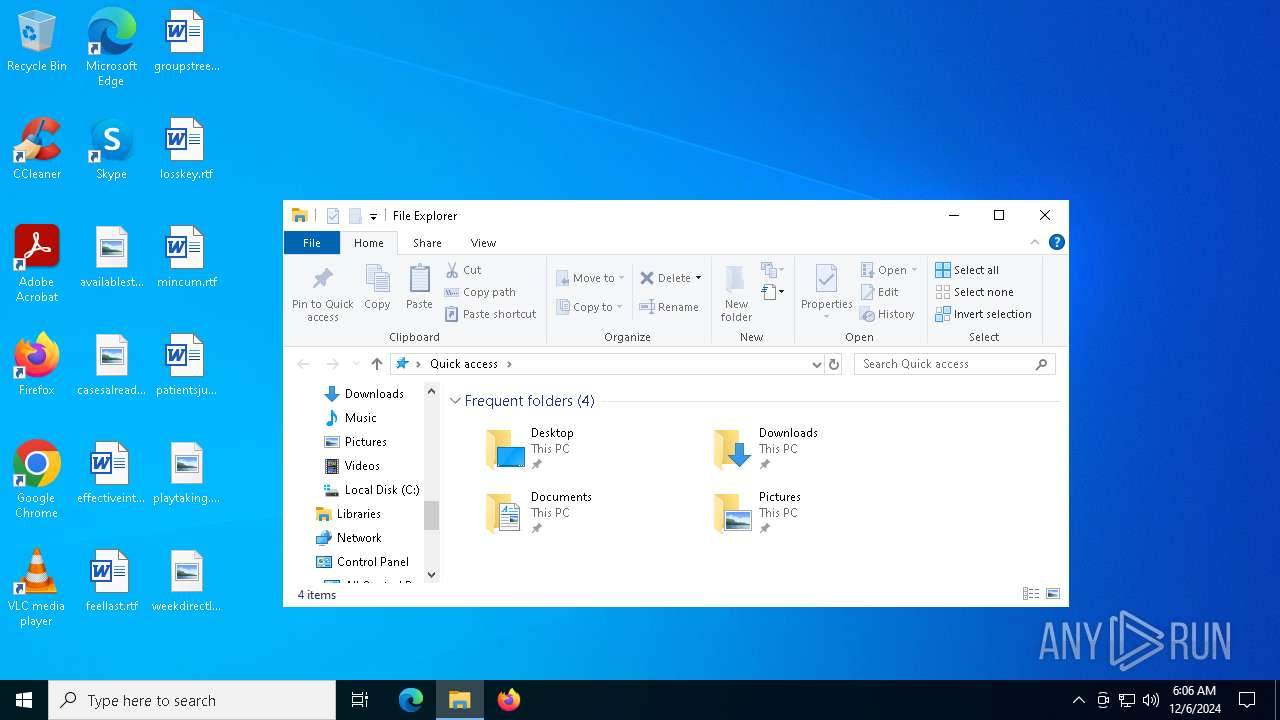Click the Paste ribbon icon
Viewport: 1280px width, 720px height.
[419, 287]
